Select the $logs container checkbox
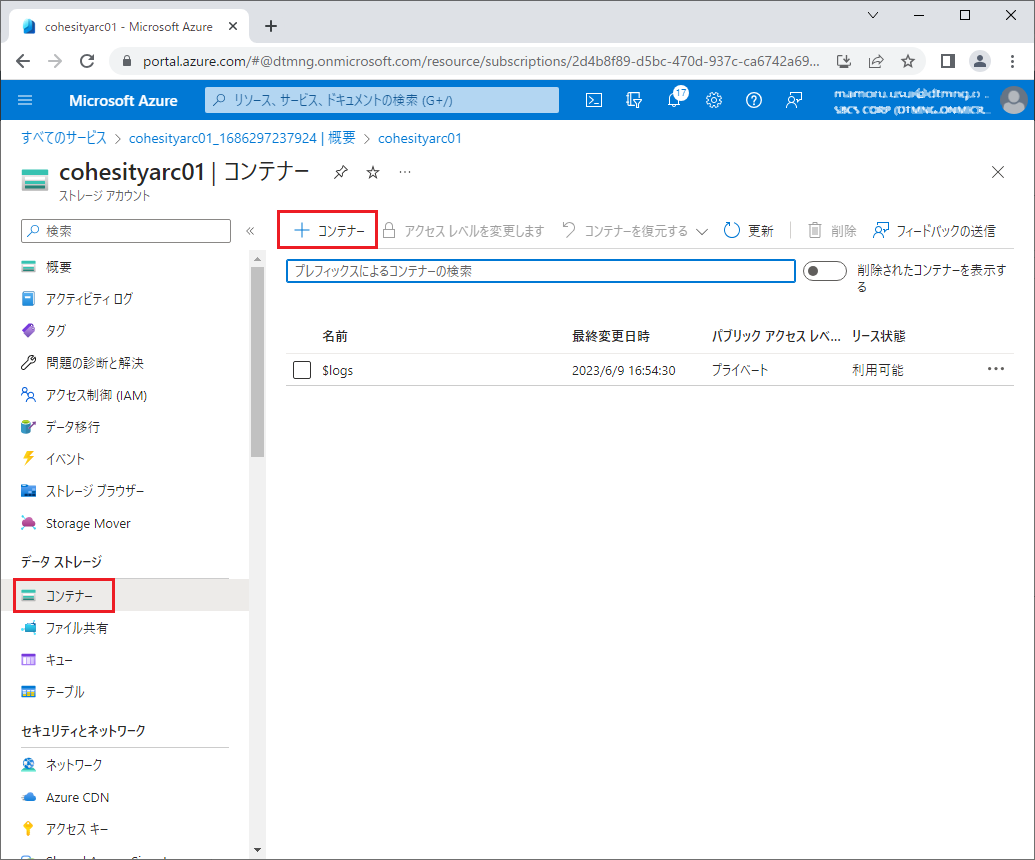The image size is (1035, 860). [x=302, y=370]
